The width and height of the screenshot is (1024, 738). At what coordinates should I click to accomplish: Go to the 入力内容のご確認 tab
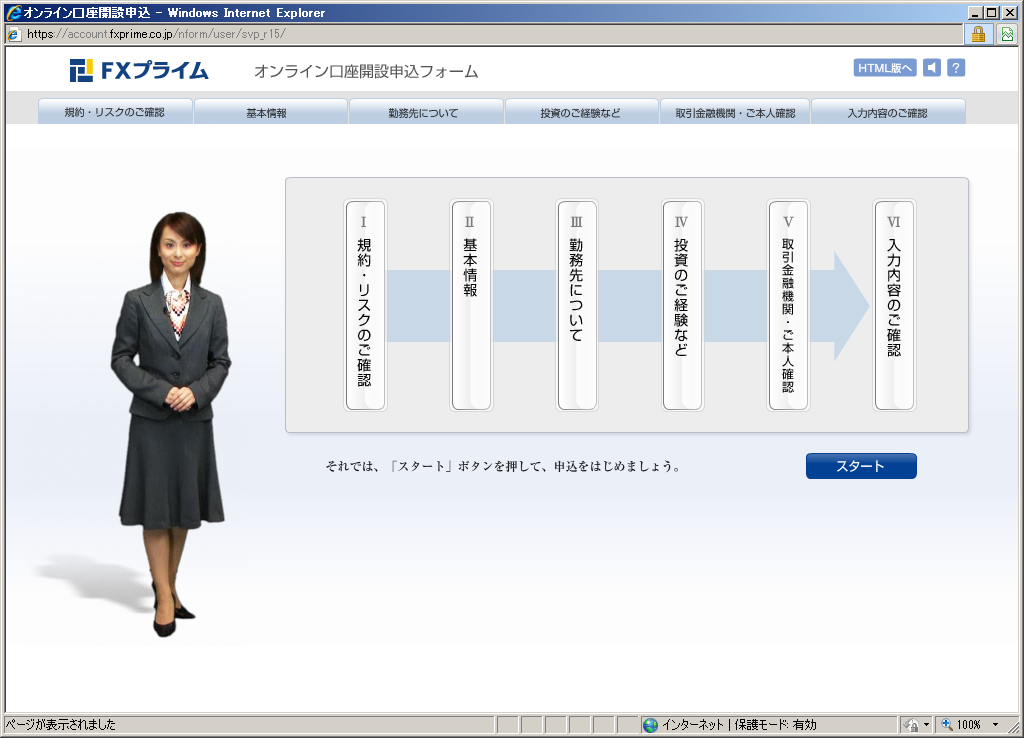(x=887, y=113)
